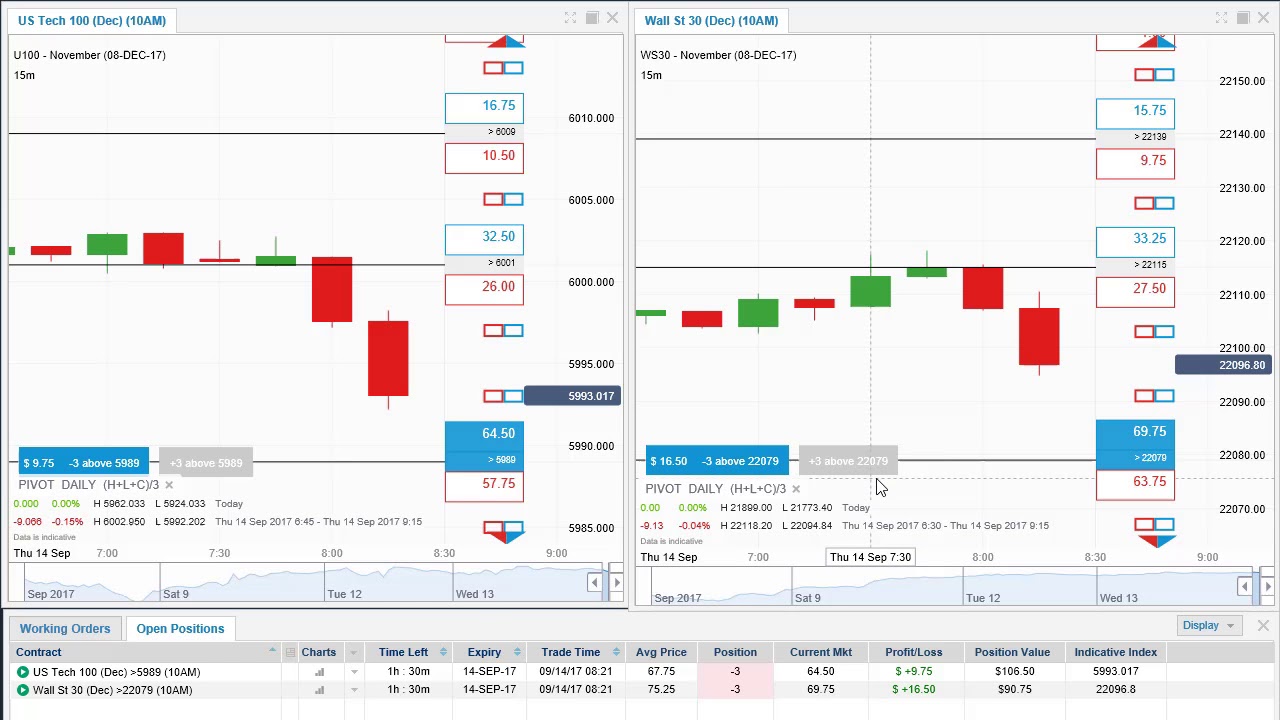
Task: Switch to the Working Orders tab
Action: tap(65, 628)
